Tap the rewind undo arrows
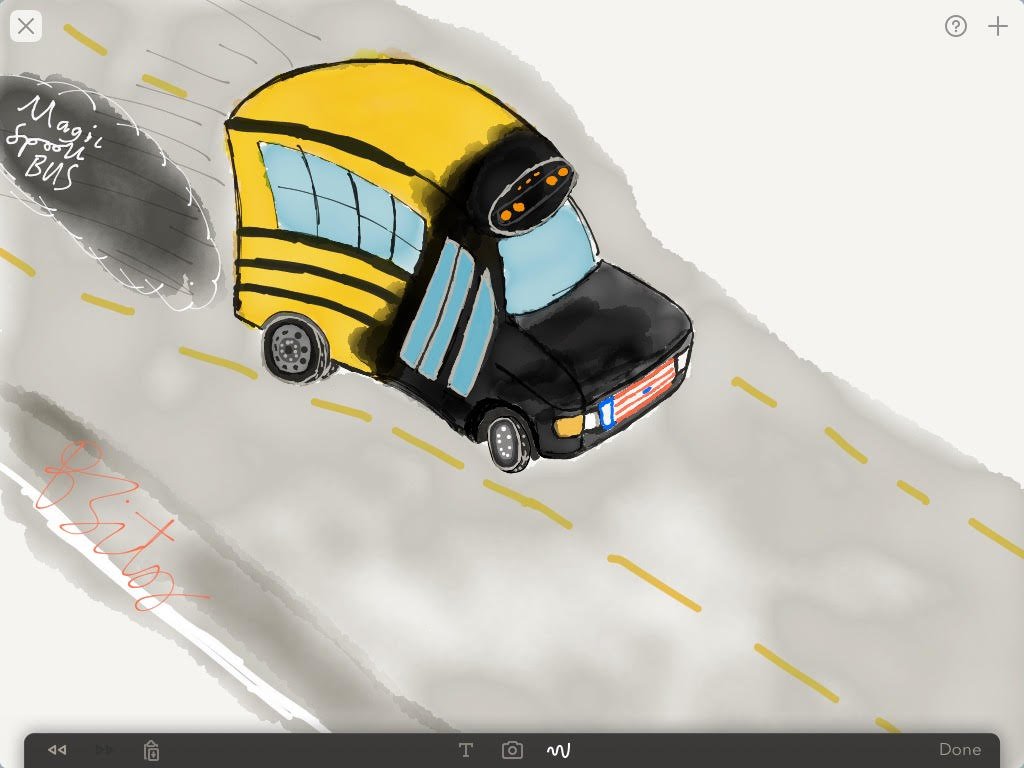Viewport: 1024px width, 768px height. pos(57,750)
